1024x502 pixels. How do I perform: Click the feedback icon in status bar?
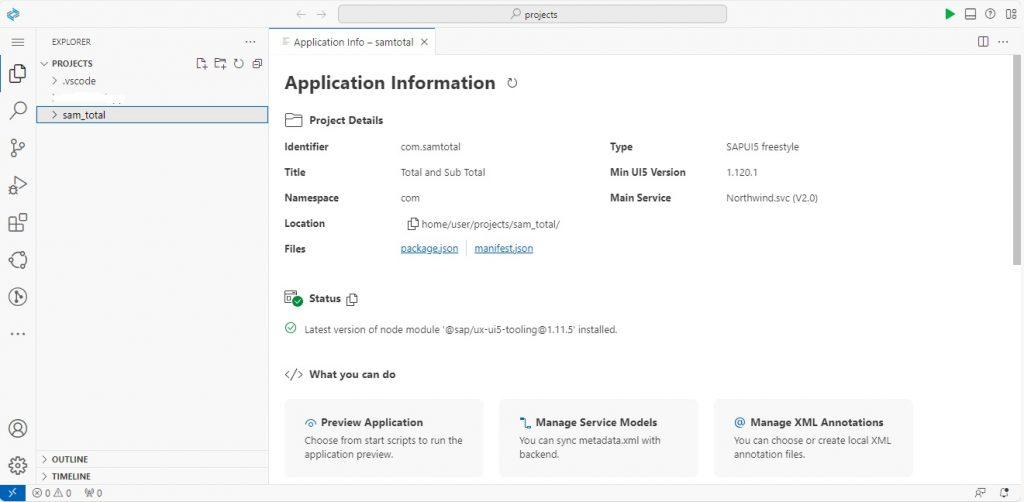click(x=980, y=493)
